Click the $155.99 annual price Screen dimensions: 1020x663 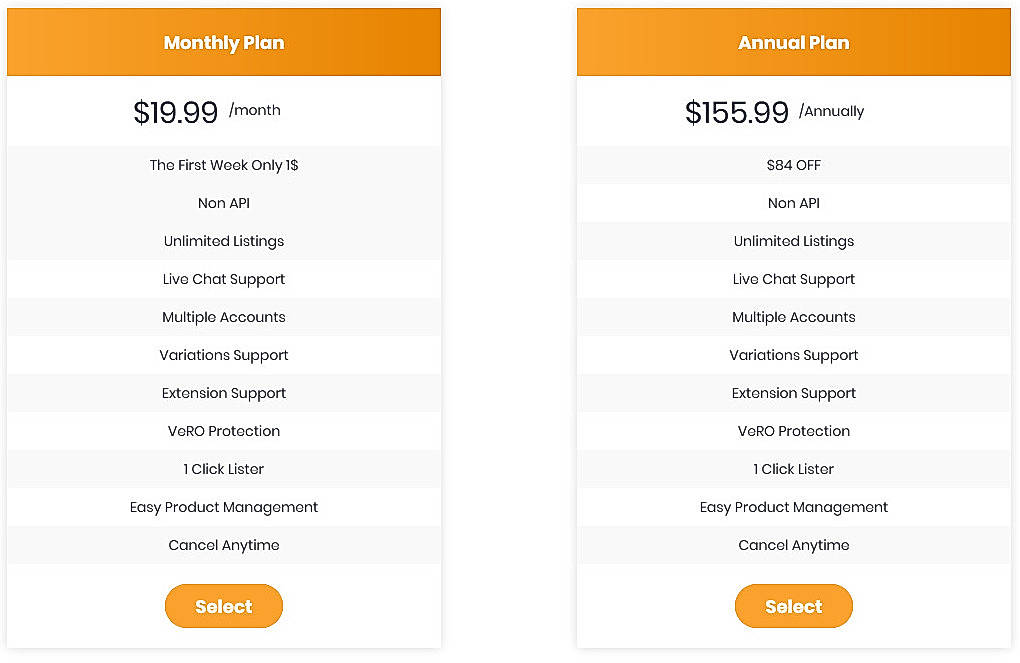738,112
